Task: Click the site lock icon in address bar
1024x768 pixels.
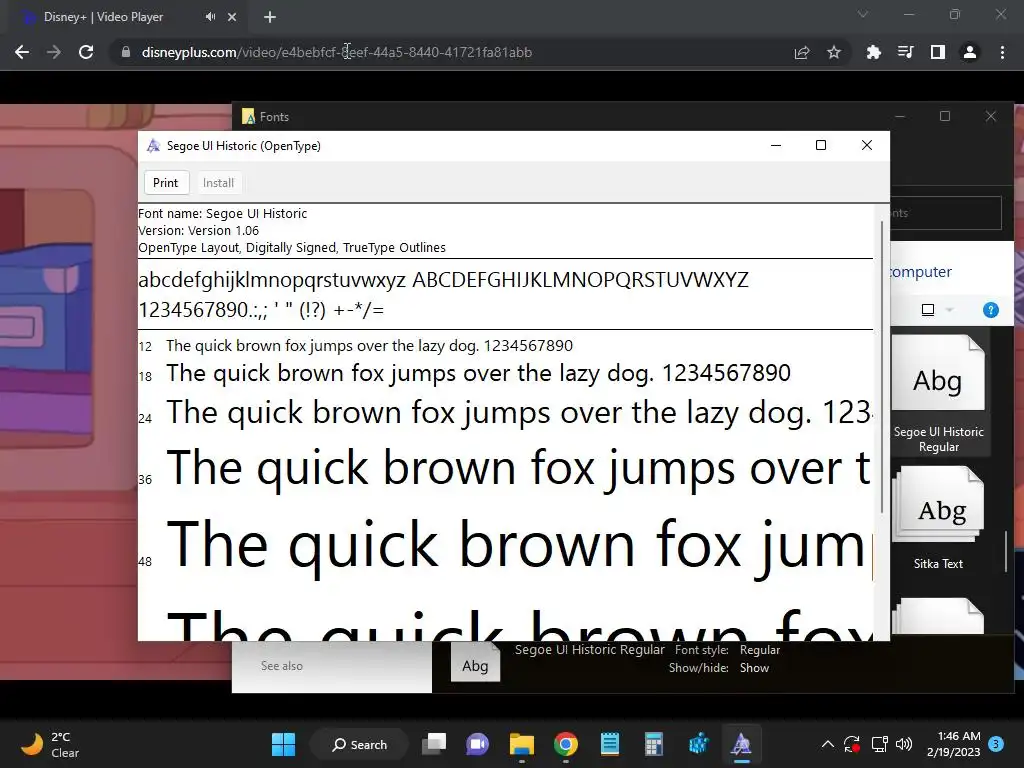Action: tap(126, 52)
